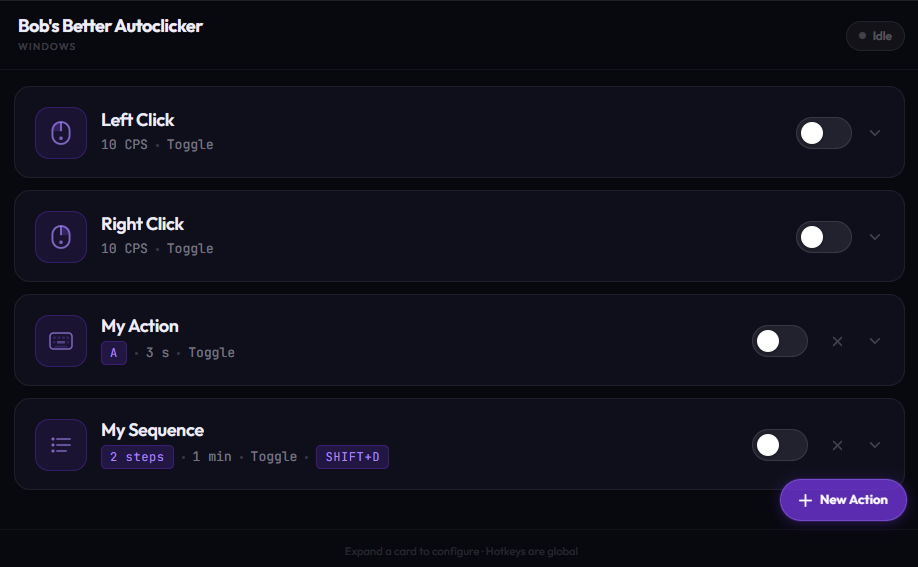The width and height of the screenshot is (918, 567).
Task: Create a New Action
Action: click(x=843, y=500)
